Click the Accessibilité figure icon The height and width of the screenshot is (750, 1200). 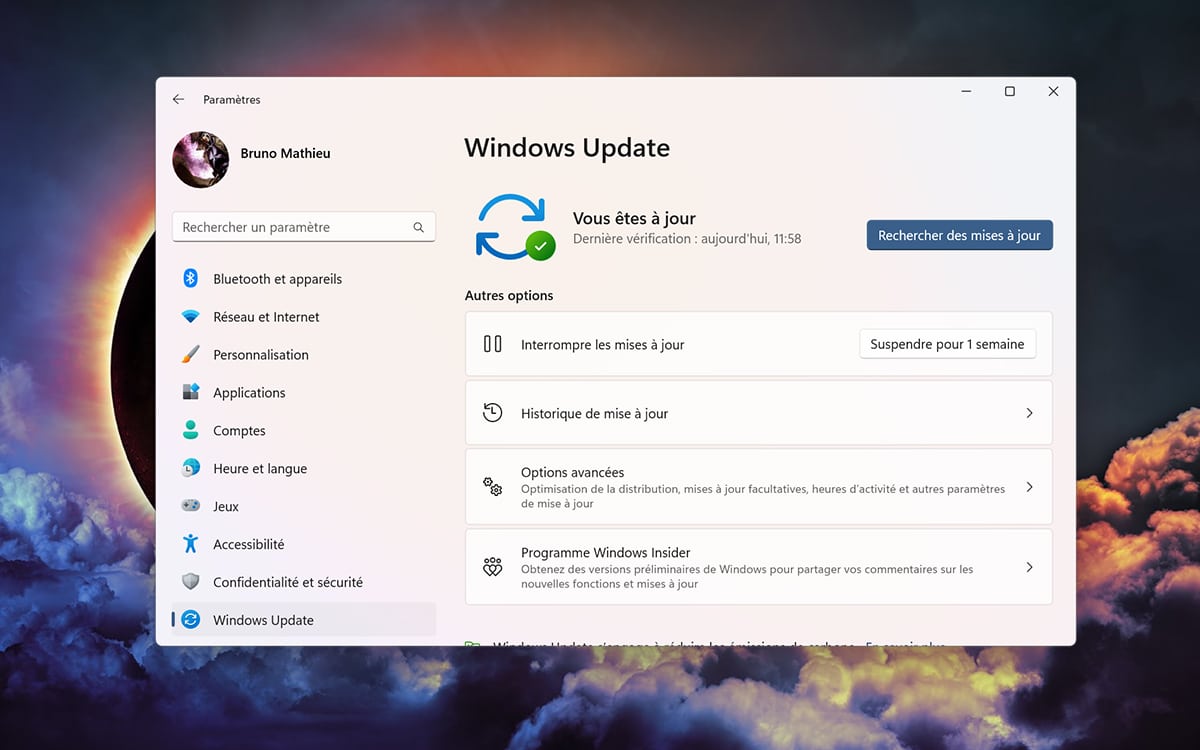pos(190,544)
